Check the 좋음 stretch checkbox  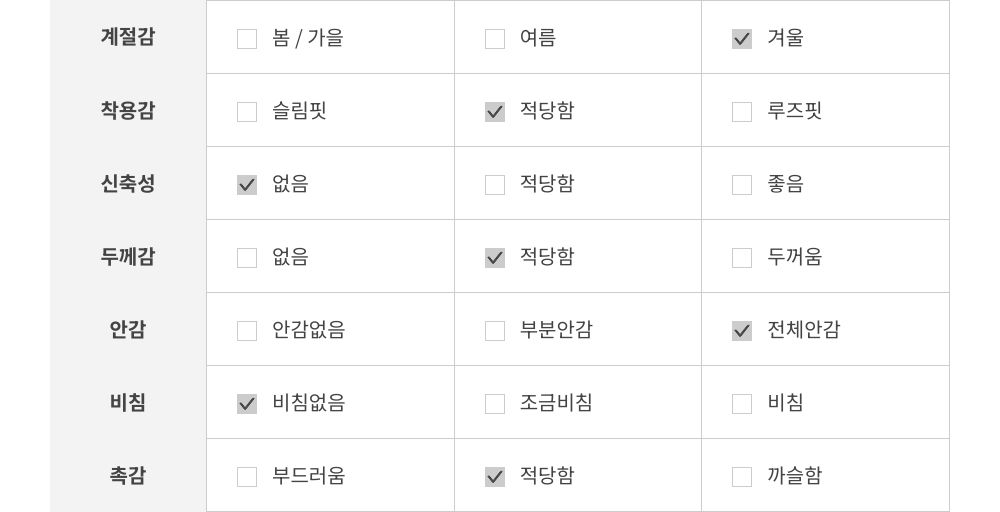742,185
